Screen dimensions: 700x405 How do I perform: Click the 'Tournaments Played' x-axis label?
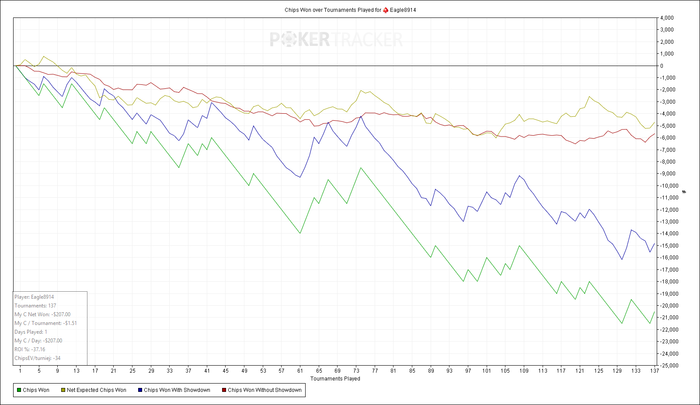[x=335, y=379]
